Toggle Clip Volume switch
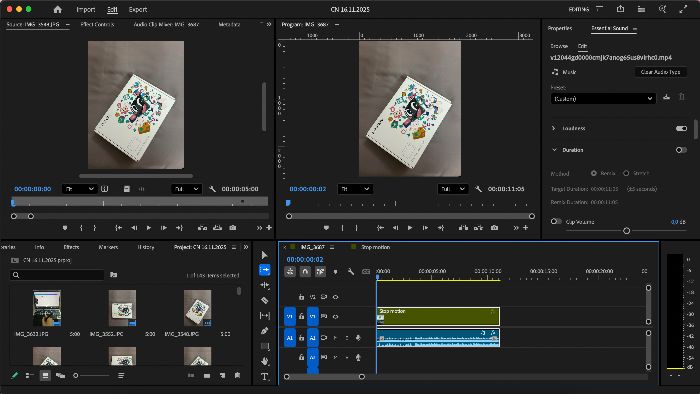Image resolution: width=700 pixels, height=394 pixels. tap(556, 221)
